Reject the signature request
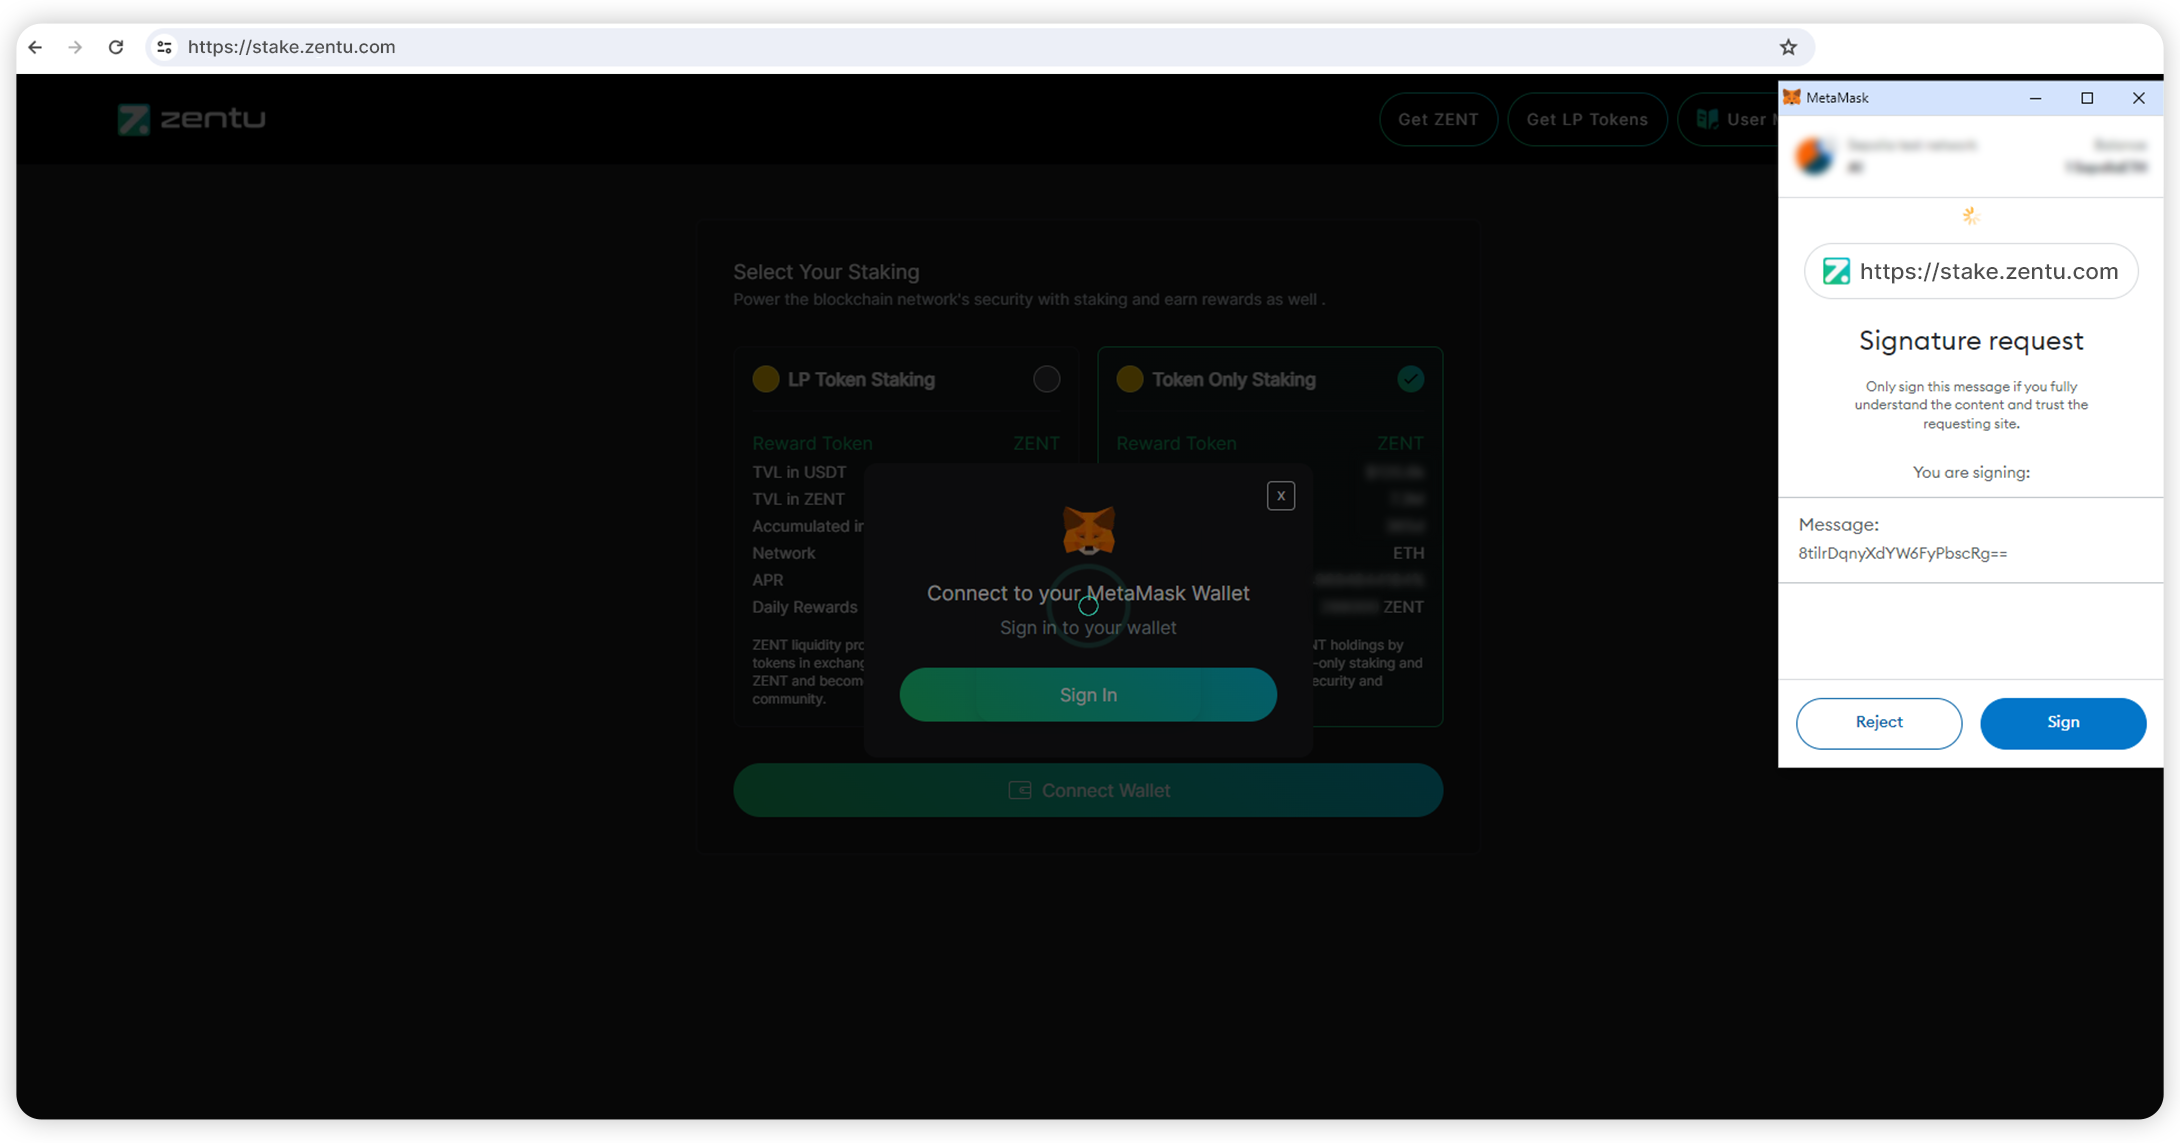Viewport: 2180px width, 1143px height. 1878,722
